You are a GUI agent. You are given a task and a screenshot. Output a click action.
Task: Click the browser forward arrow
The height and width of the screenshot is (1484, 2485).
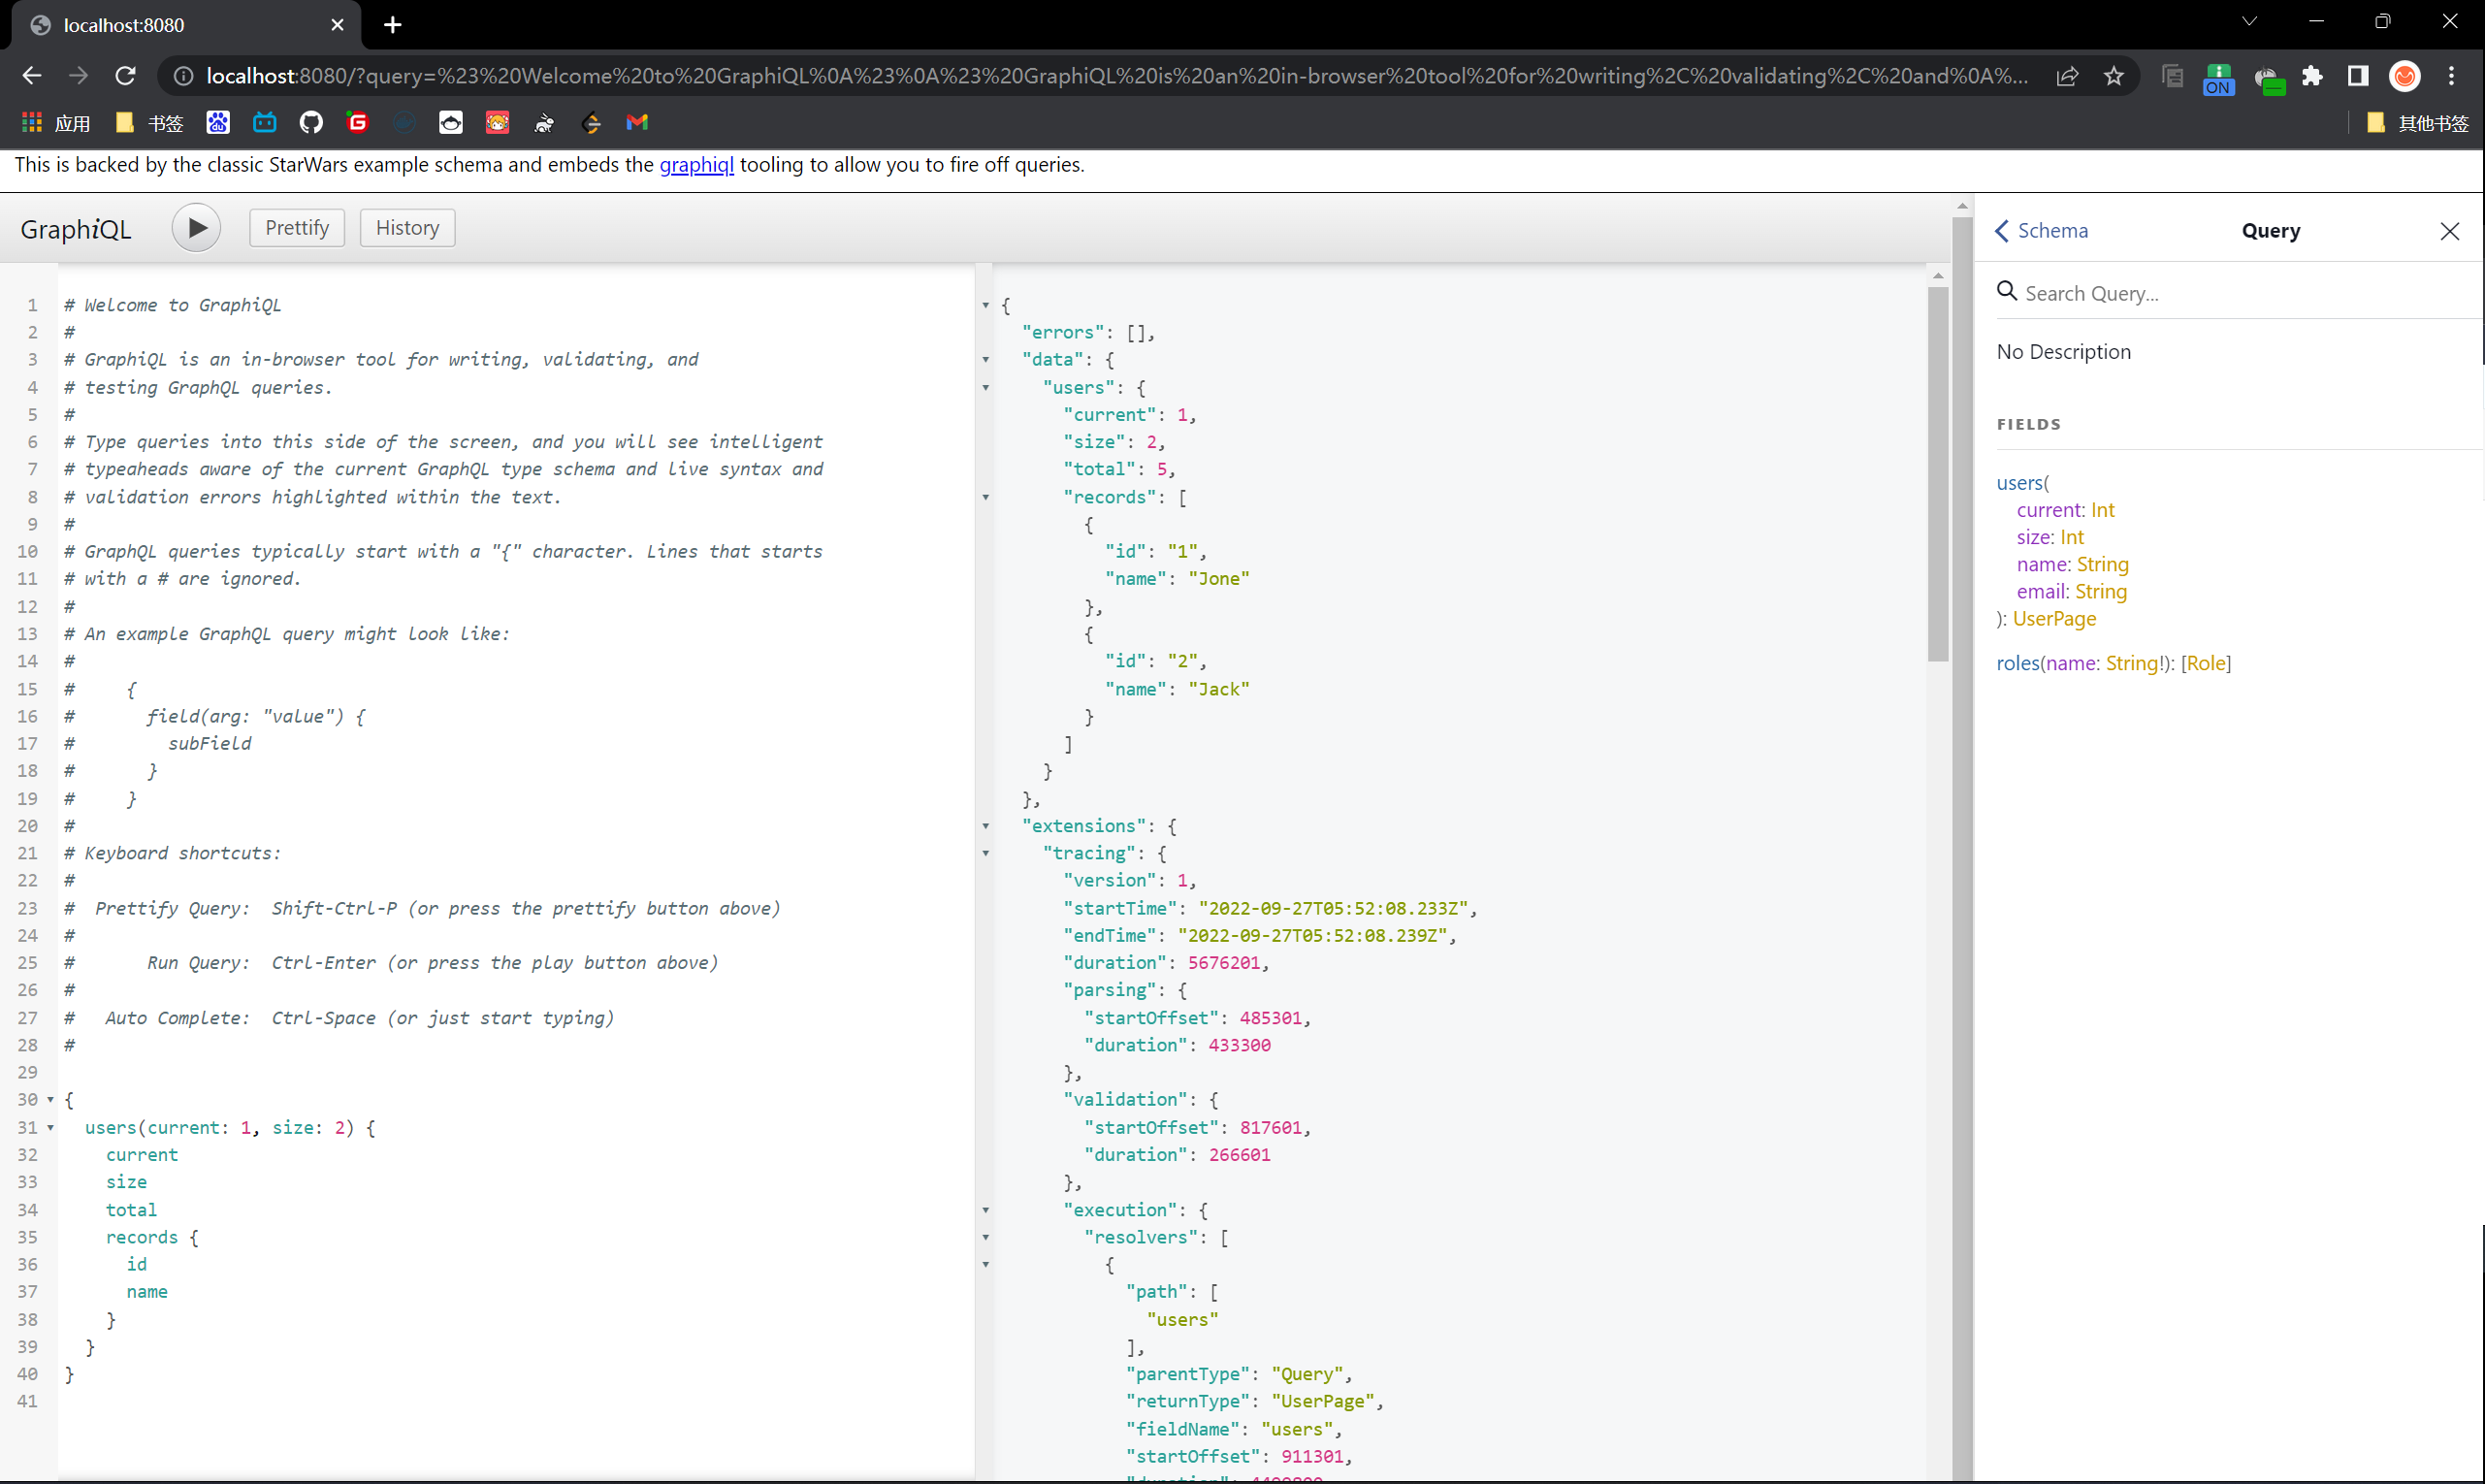[x=78, y=76]
